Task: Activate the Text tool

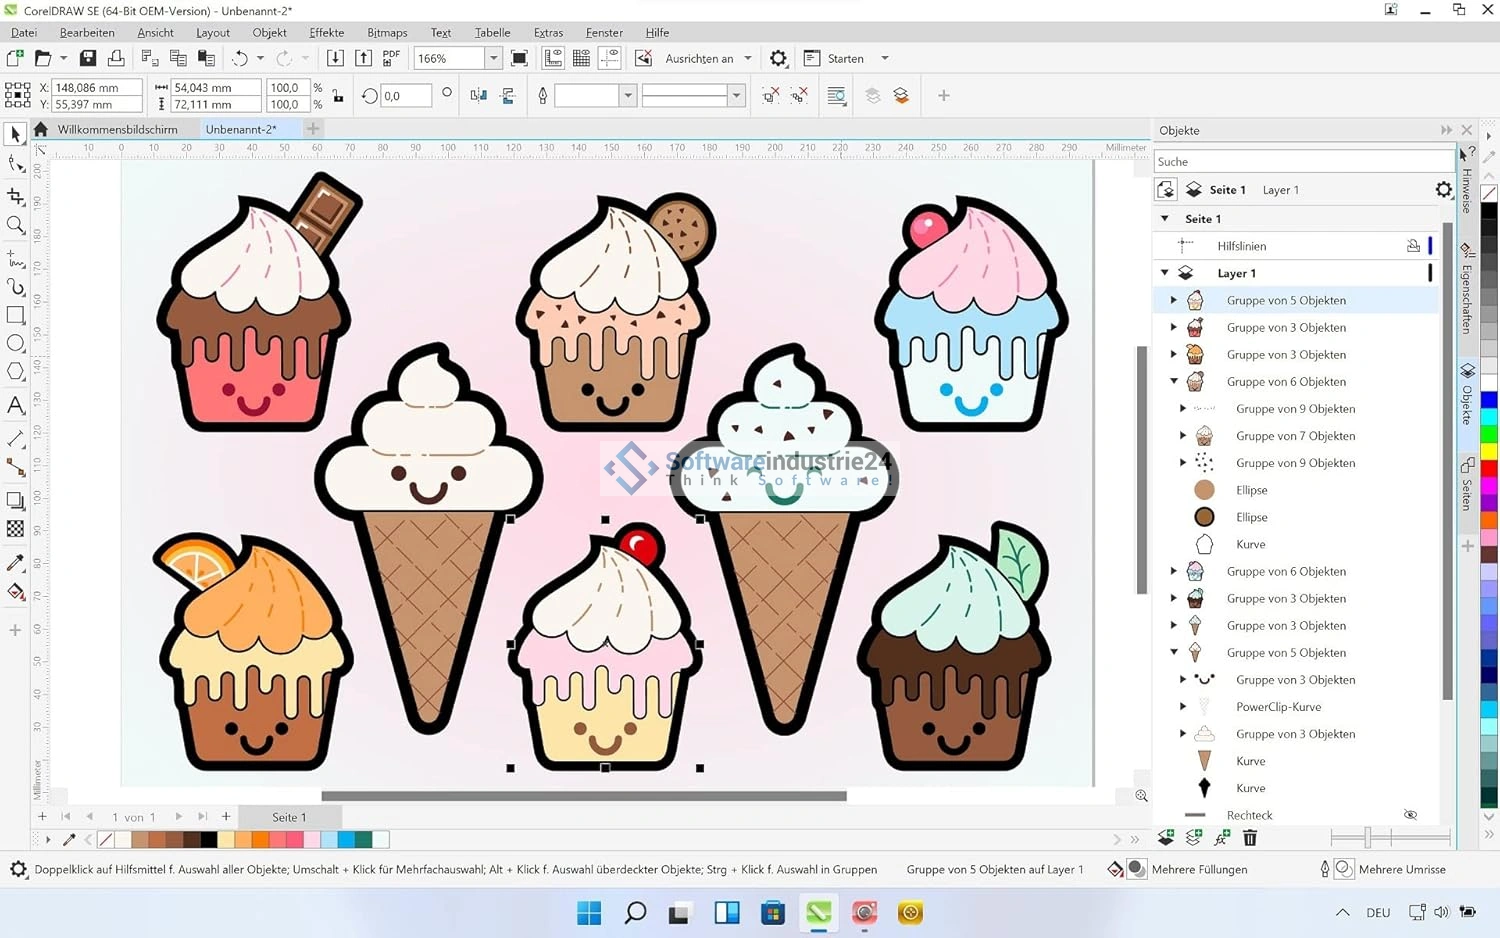Action: pyautogui.click(x=15, y=405)
